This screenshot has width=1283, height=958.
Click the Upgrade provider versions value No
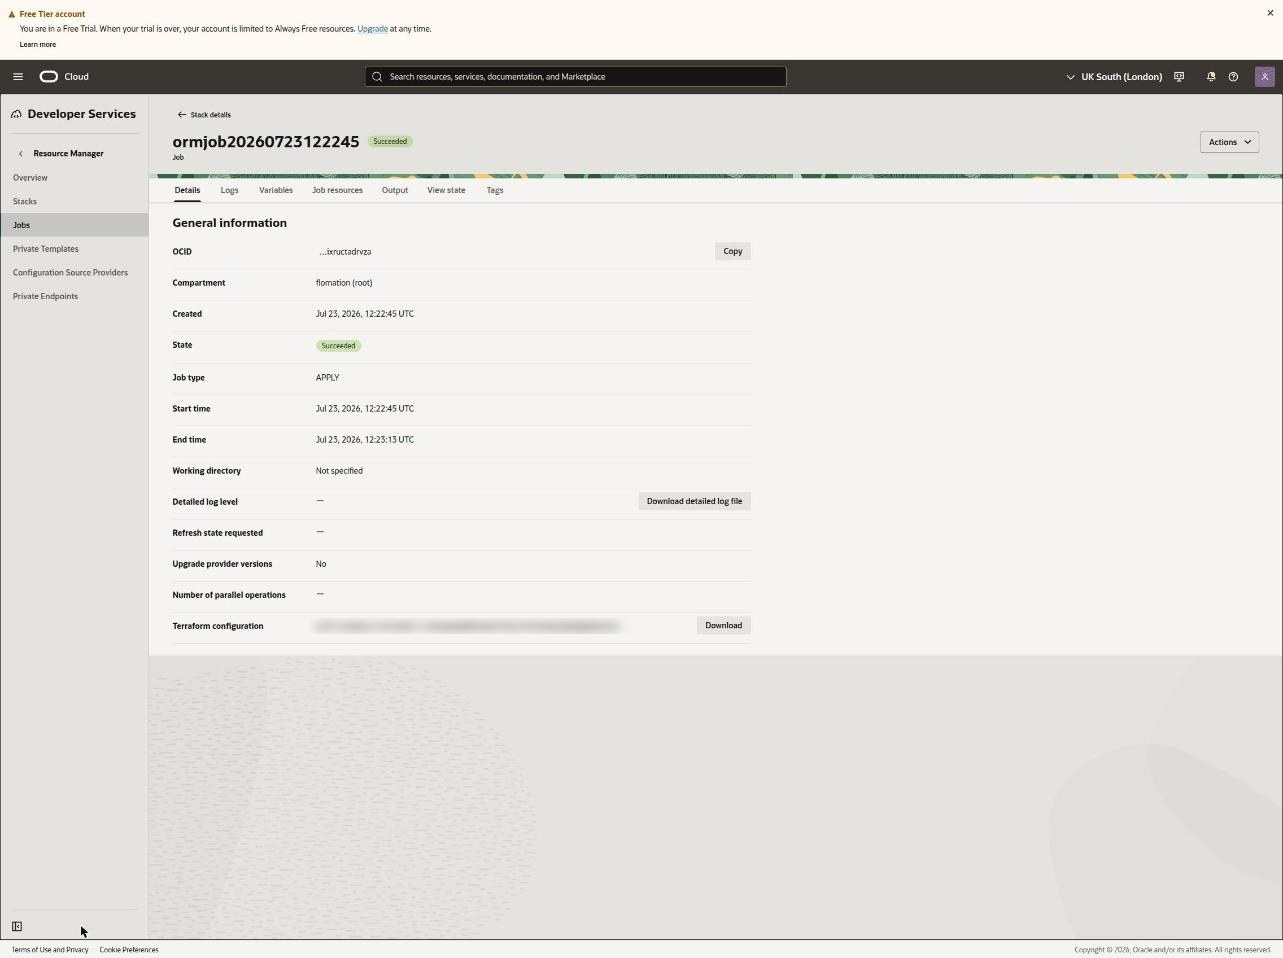pos(321,564)
